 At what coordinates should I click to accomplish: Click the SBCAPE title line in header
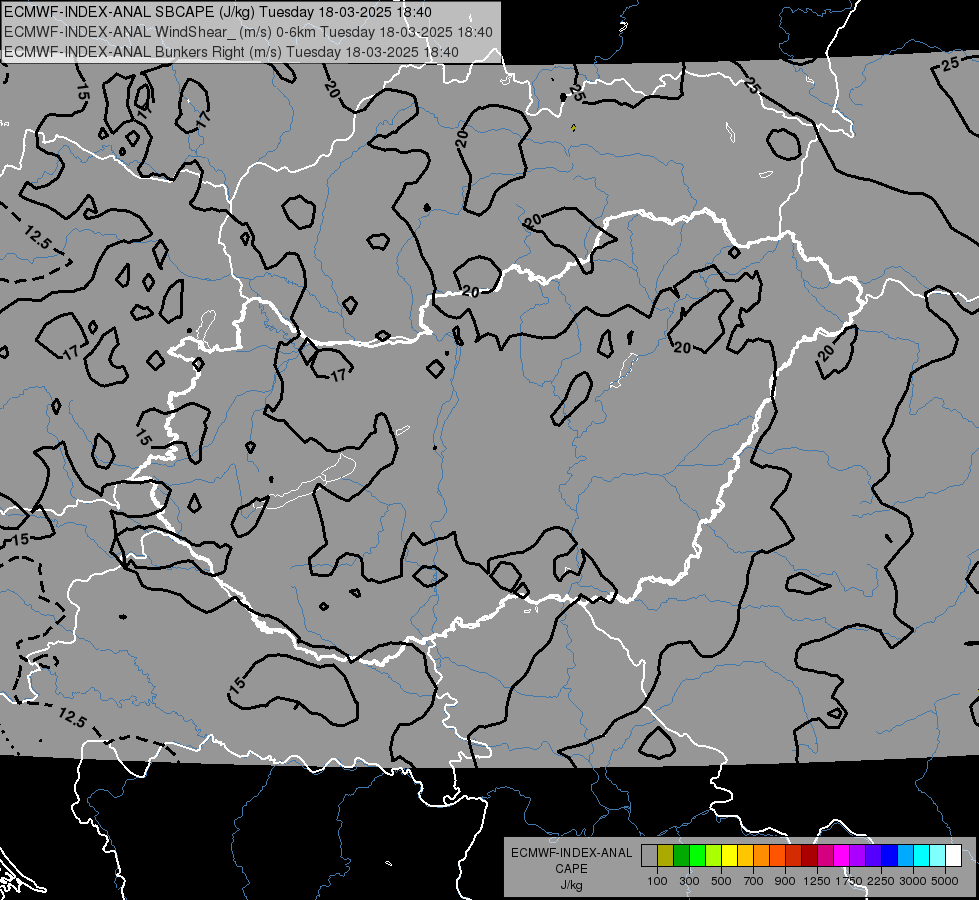[x=217, y=12]
